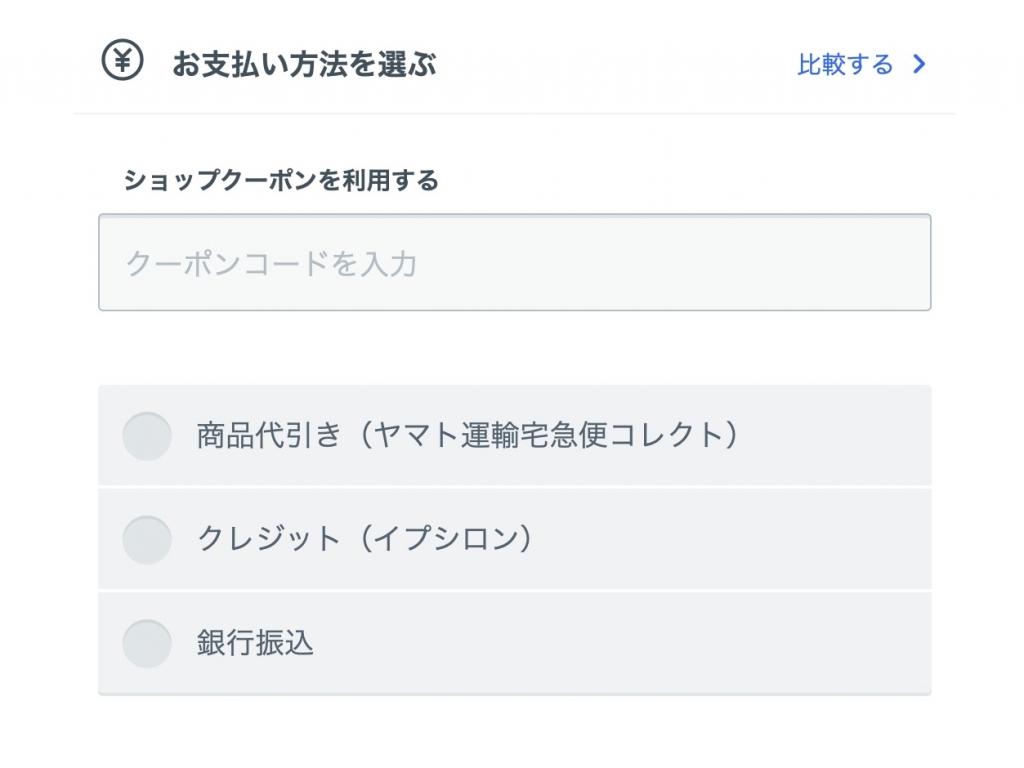
Task: Select the クレジット（イプシロン） radio button
Action: tap(147, 539)
